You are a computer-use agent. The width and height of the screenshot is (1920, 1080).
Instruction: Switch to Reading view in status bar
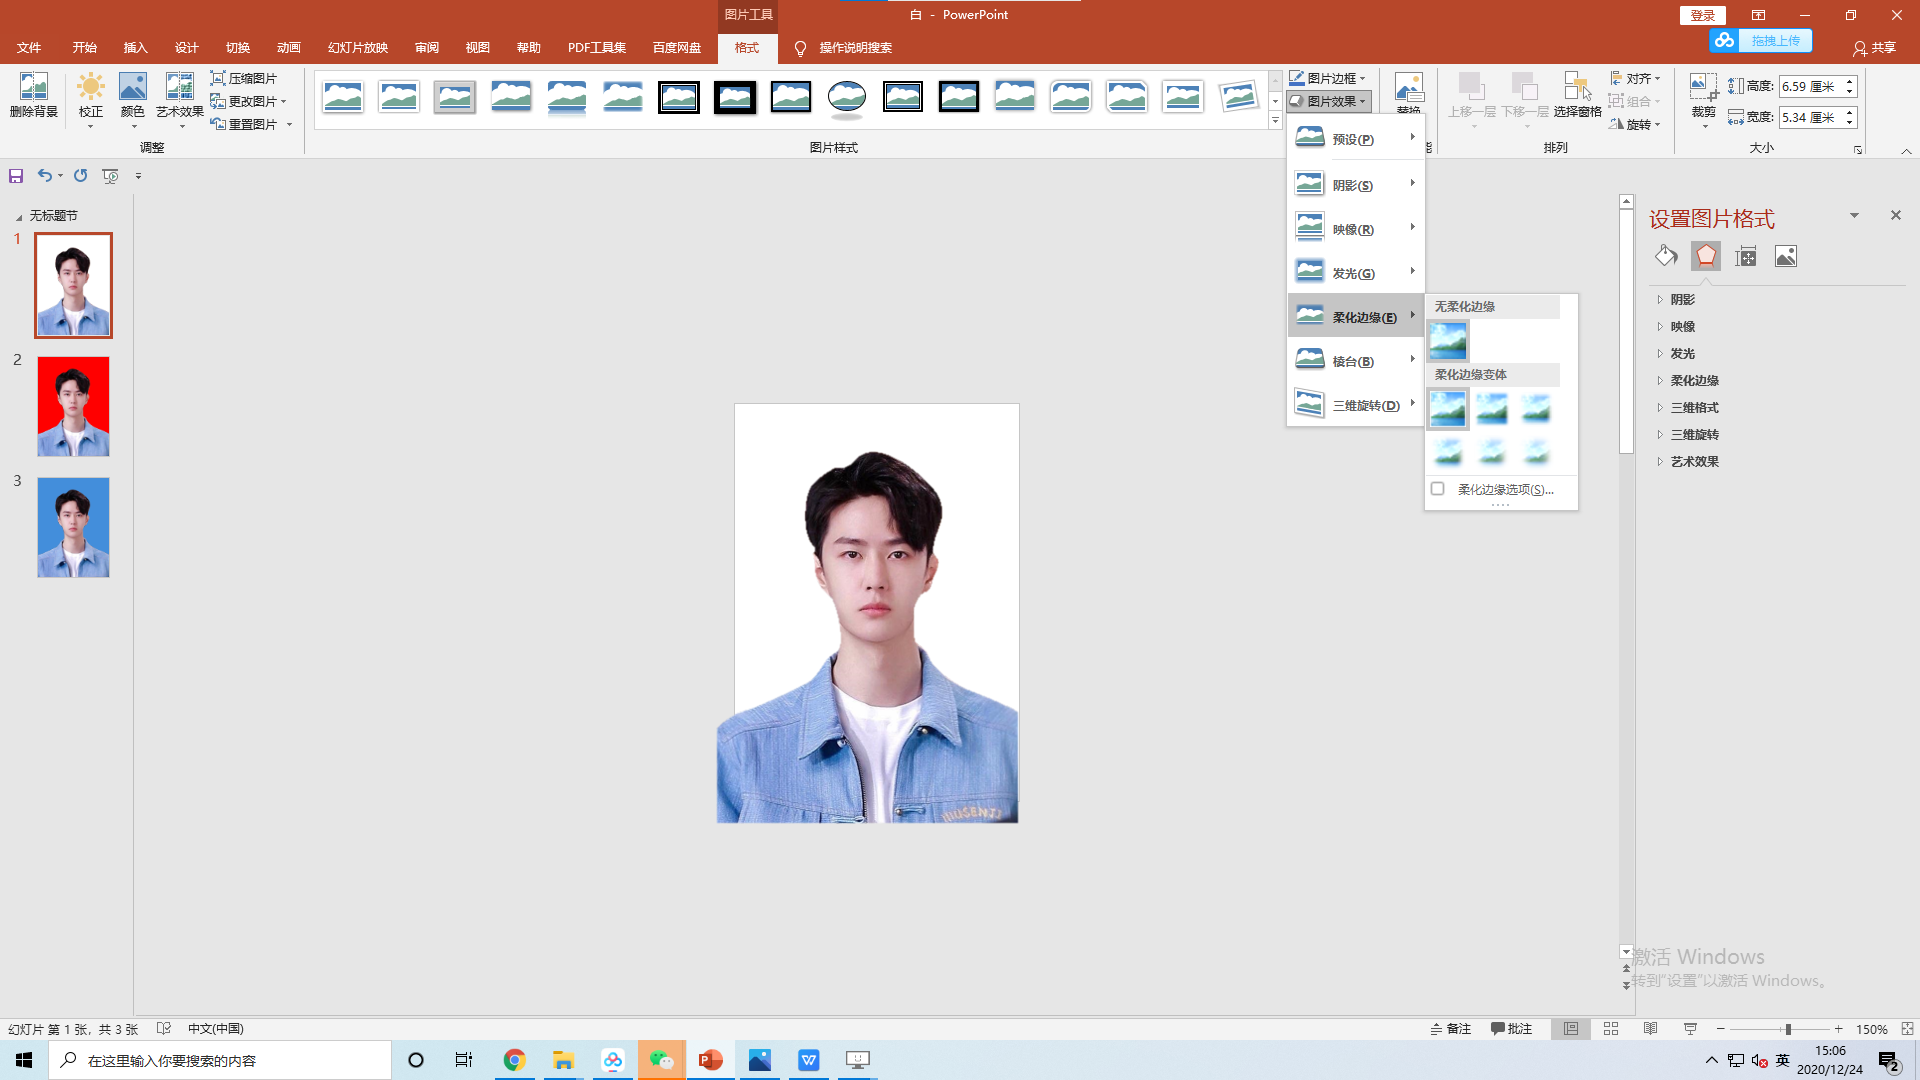1650,1029
